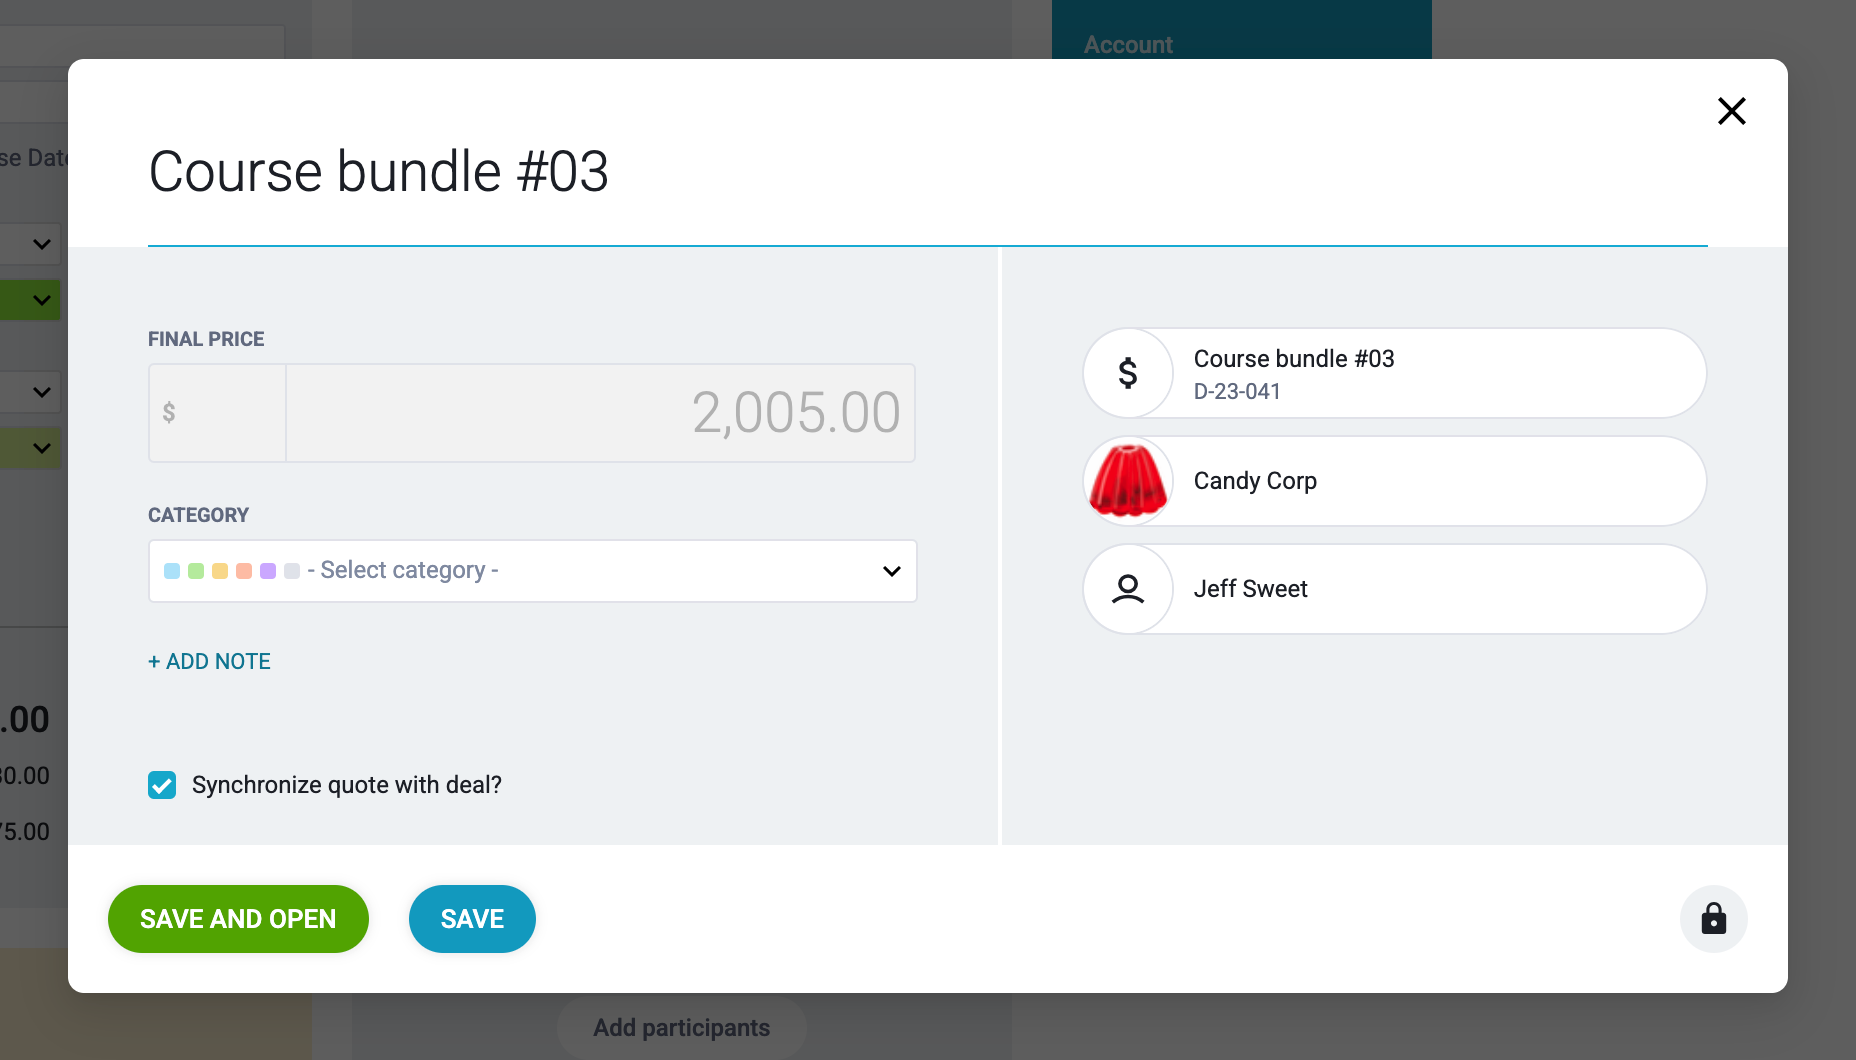1856x1060 pixels.
Task: Open the Select category dropdown
Action: pos(532,571)
